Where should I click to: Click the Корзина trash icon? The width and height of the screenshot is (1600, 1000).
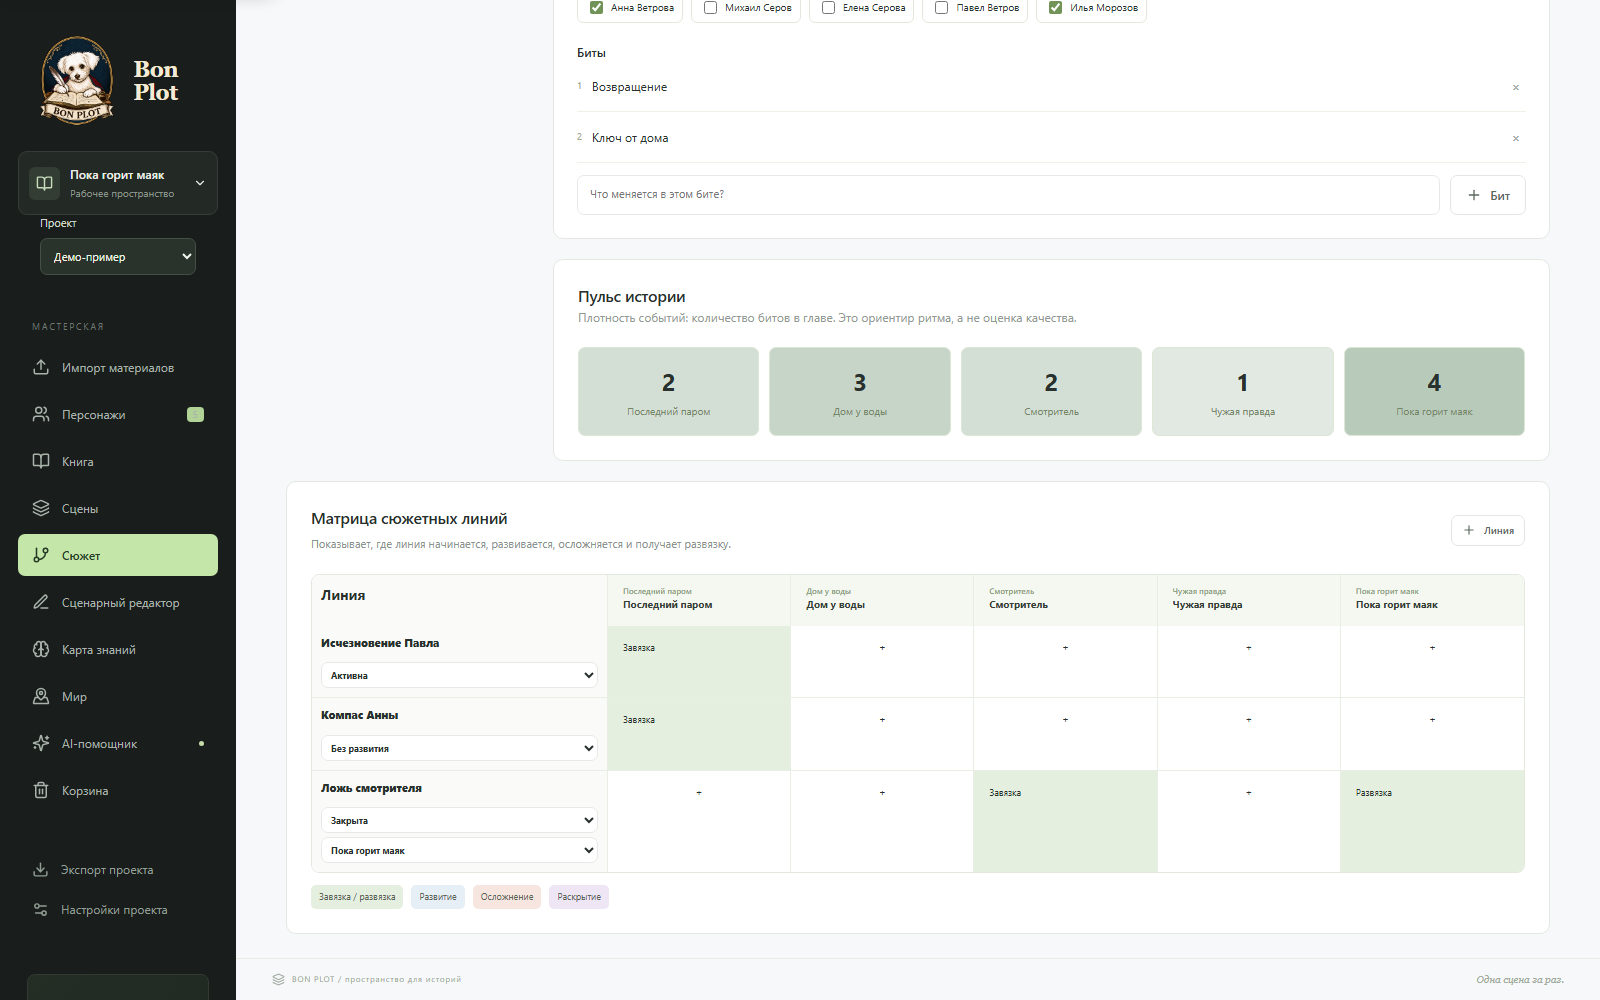[41, 790]
